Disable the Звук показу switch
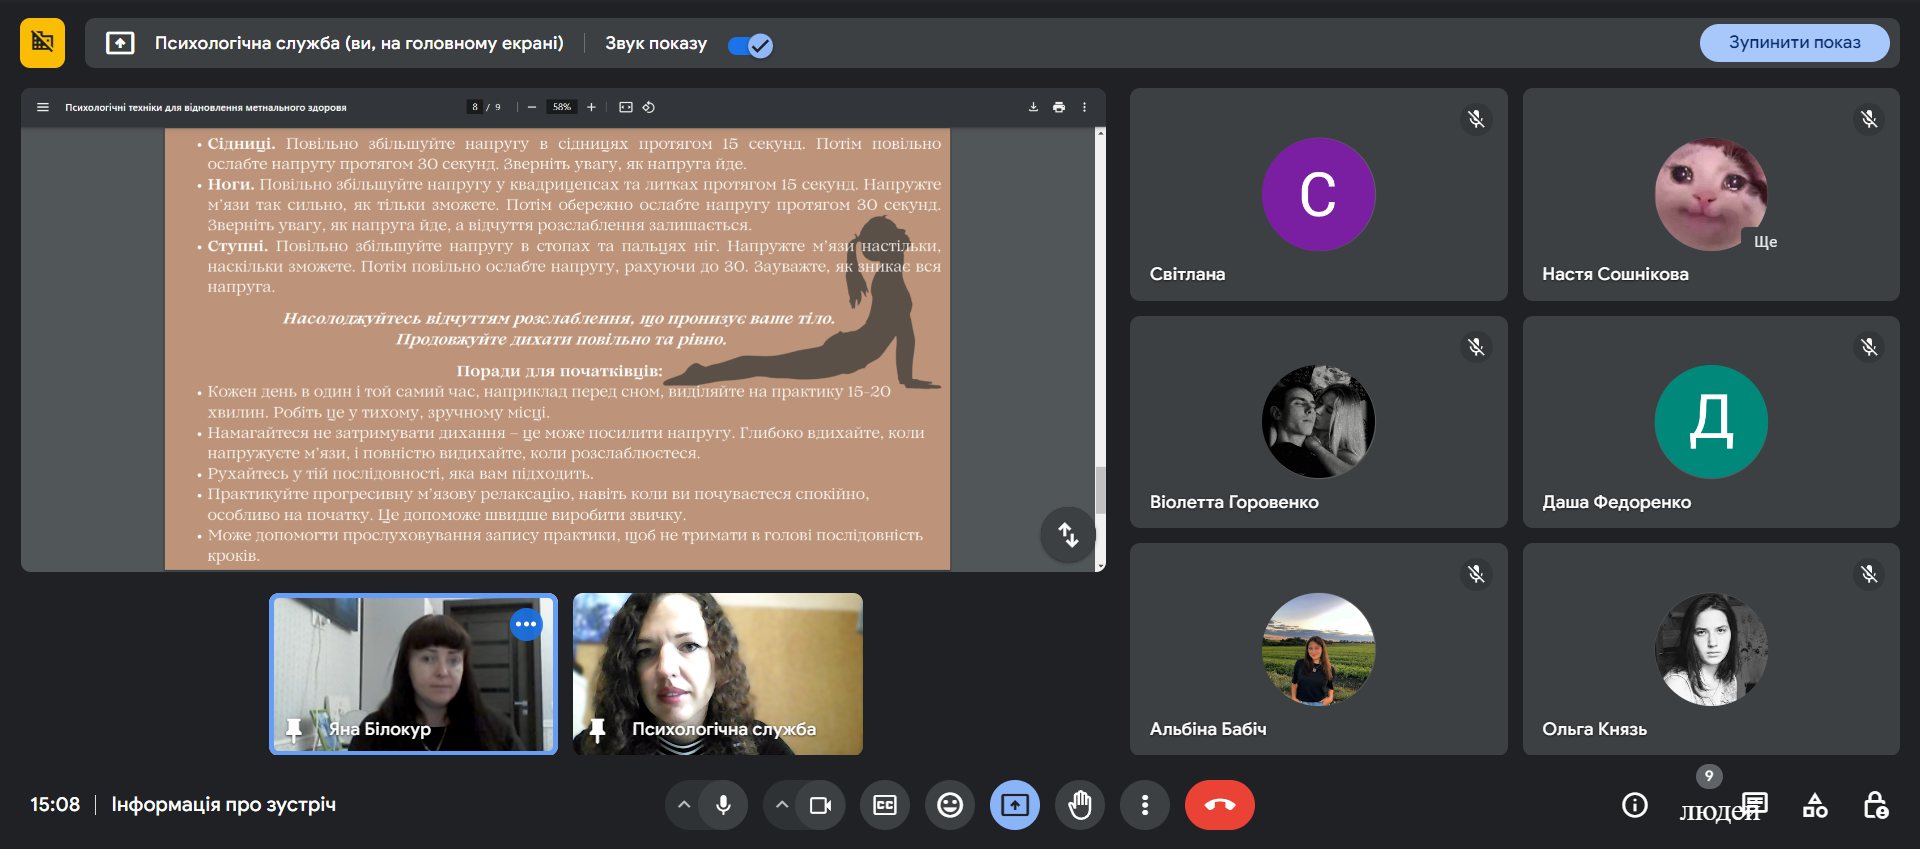This screenshot has height=849, width=1920. point(750,45)
